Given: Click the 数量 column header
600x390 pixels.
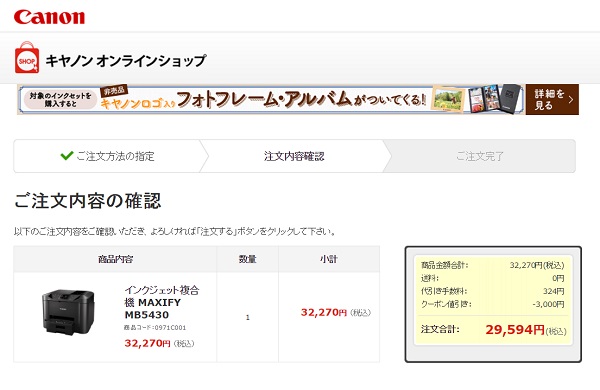Looking at the screenshot, I should pos(248,259).
